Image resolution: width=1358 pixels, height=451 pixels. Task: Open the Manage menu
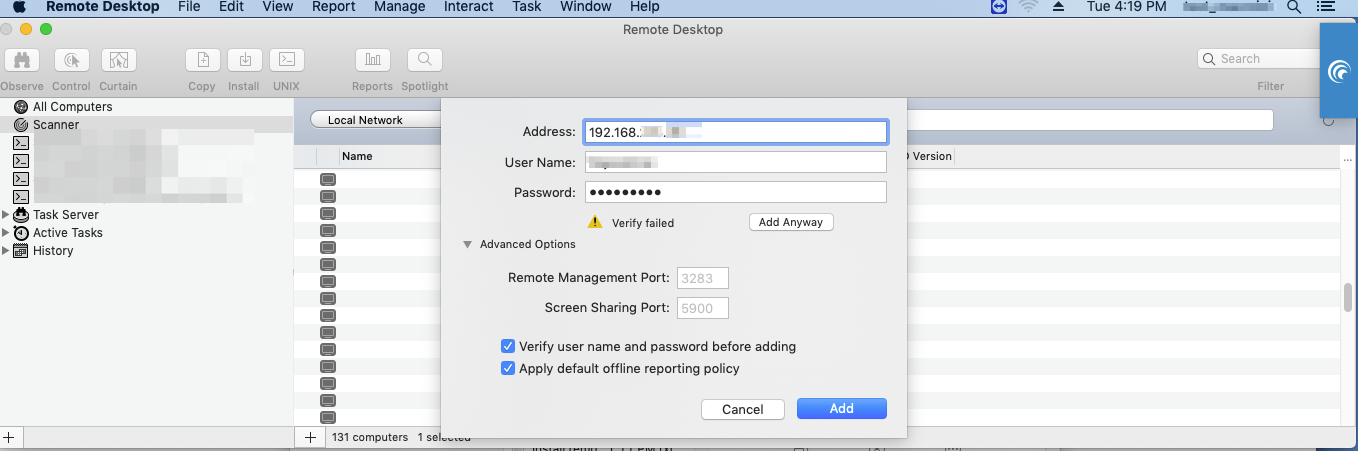click(x=399, y=7)
